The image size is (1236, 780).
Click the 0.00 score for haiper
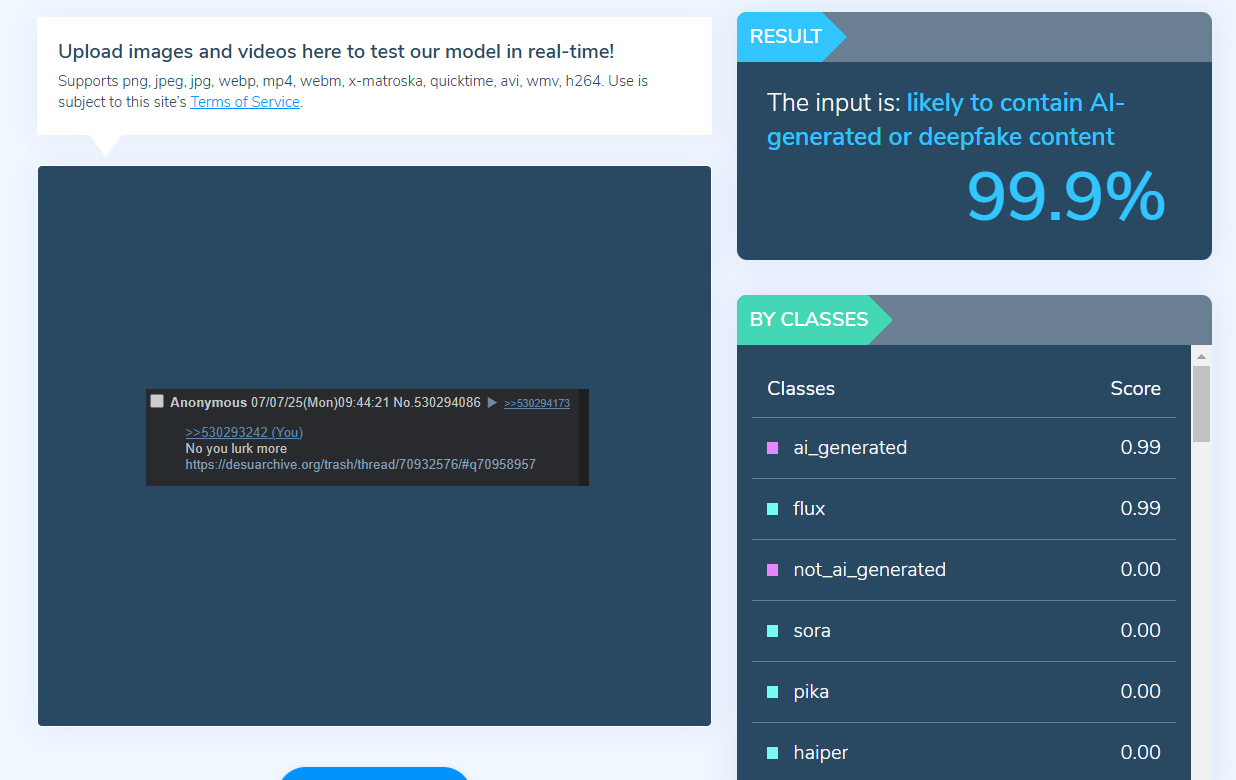[1140, 753]
